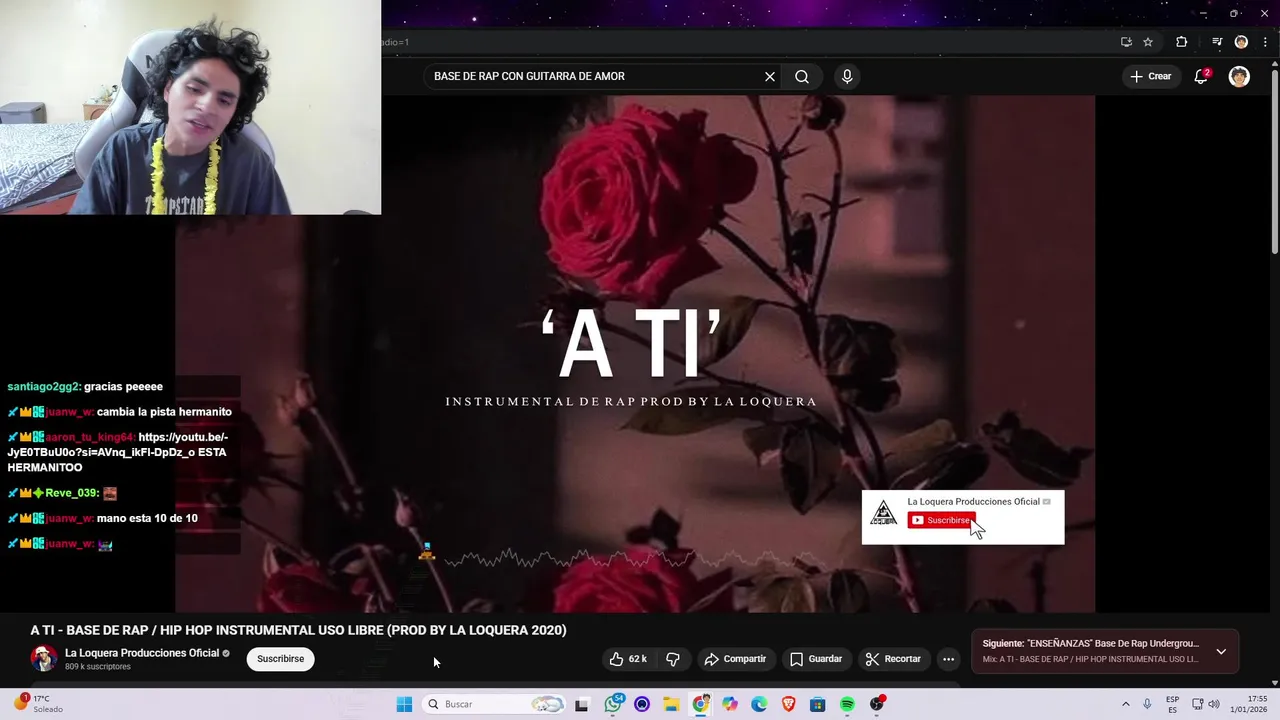This screenshot has height=720, width=1280.
Task: Subscribe using the white Suscribirse button
Action: [x=280, y=659]
